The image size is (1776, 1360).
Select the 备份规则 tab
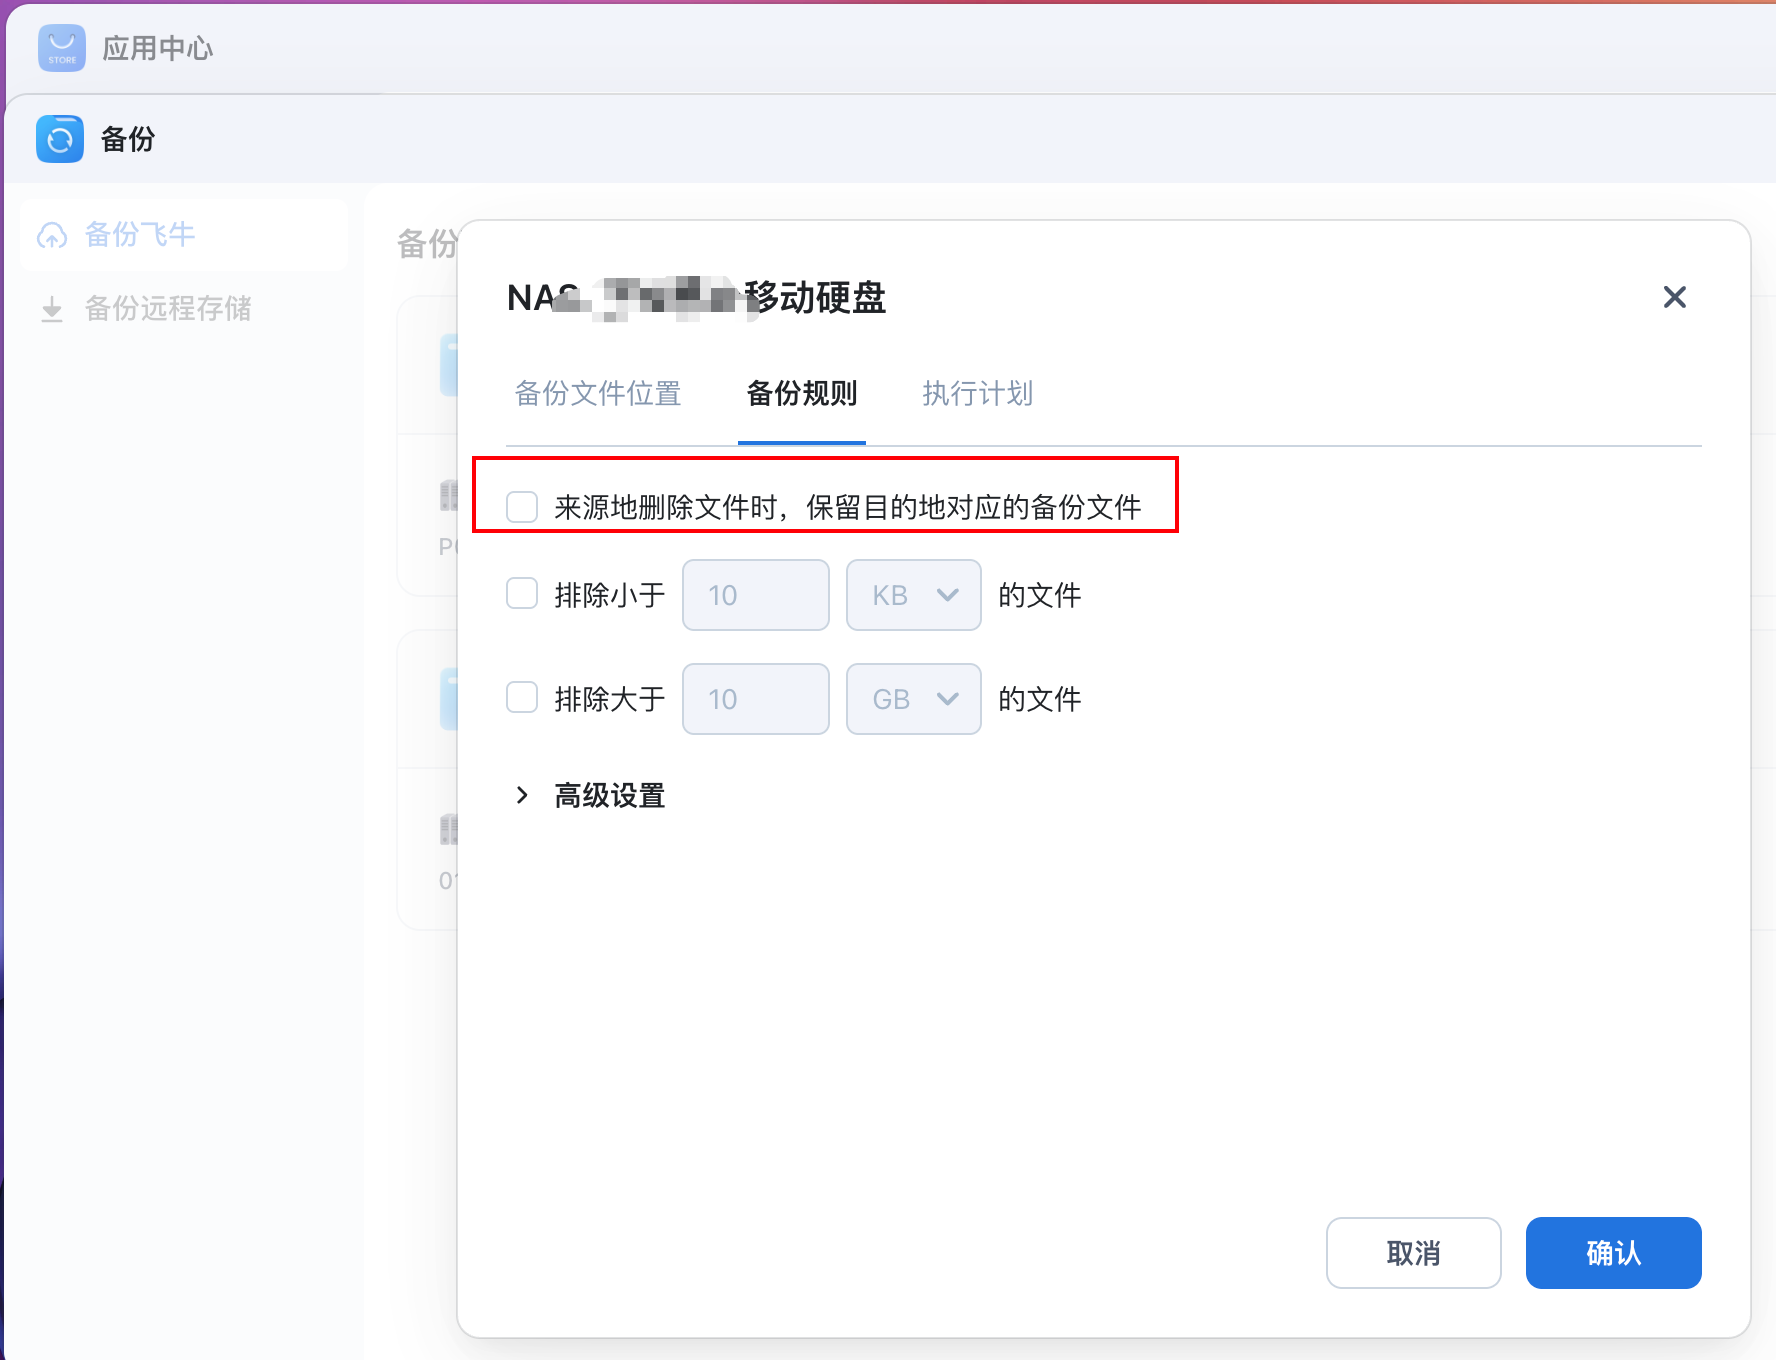[802, 393]
